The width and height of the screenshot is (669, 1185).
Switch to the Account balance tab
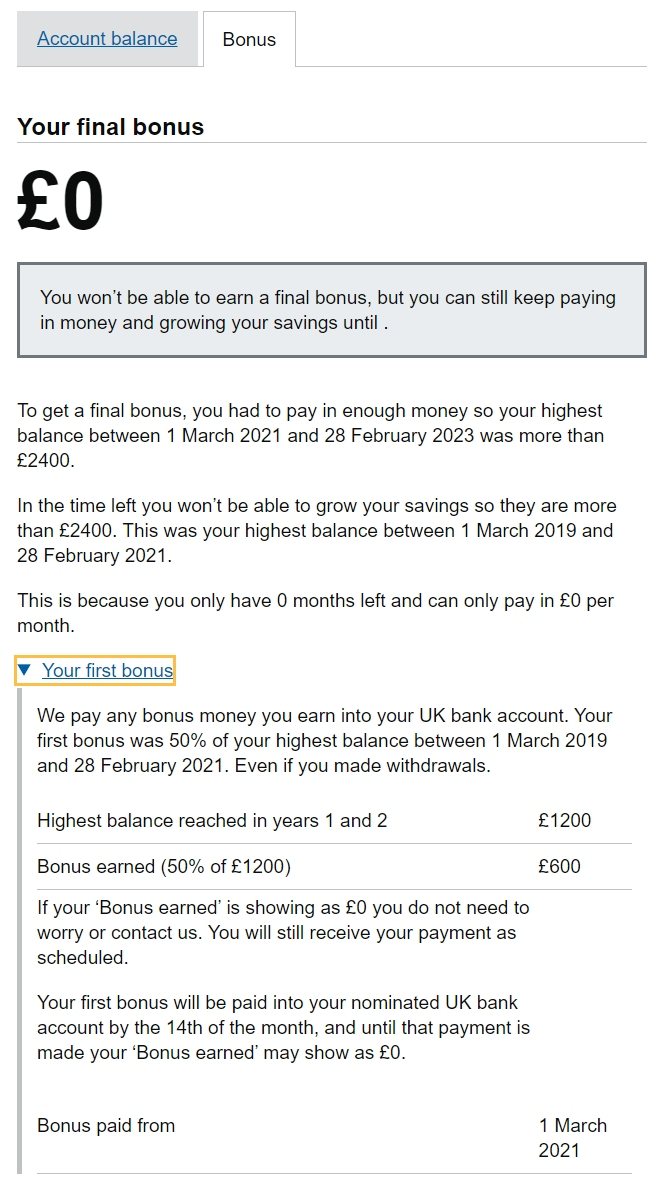click(x=107, y=39)
